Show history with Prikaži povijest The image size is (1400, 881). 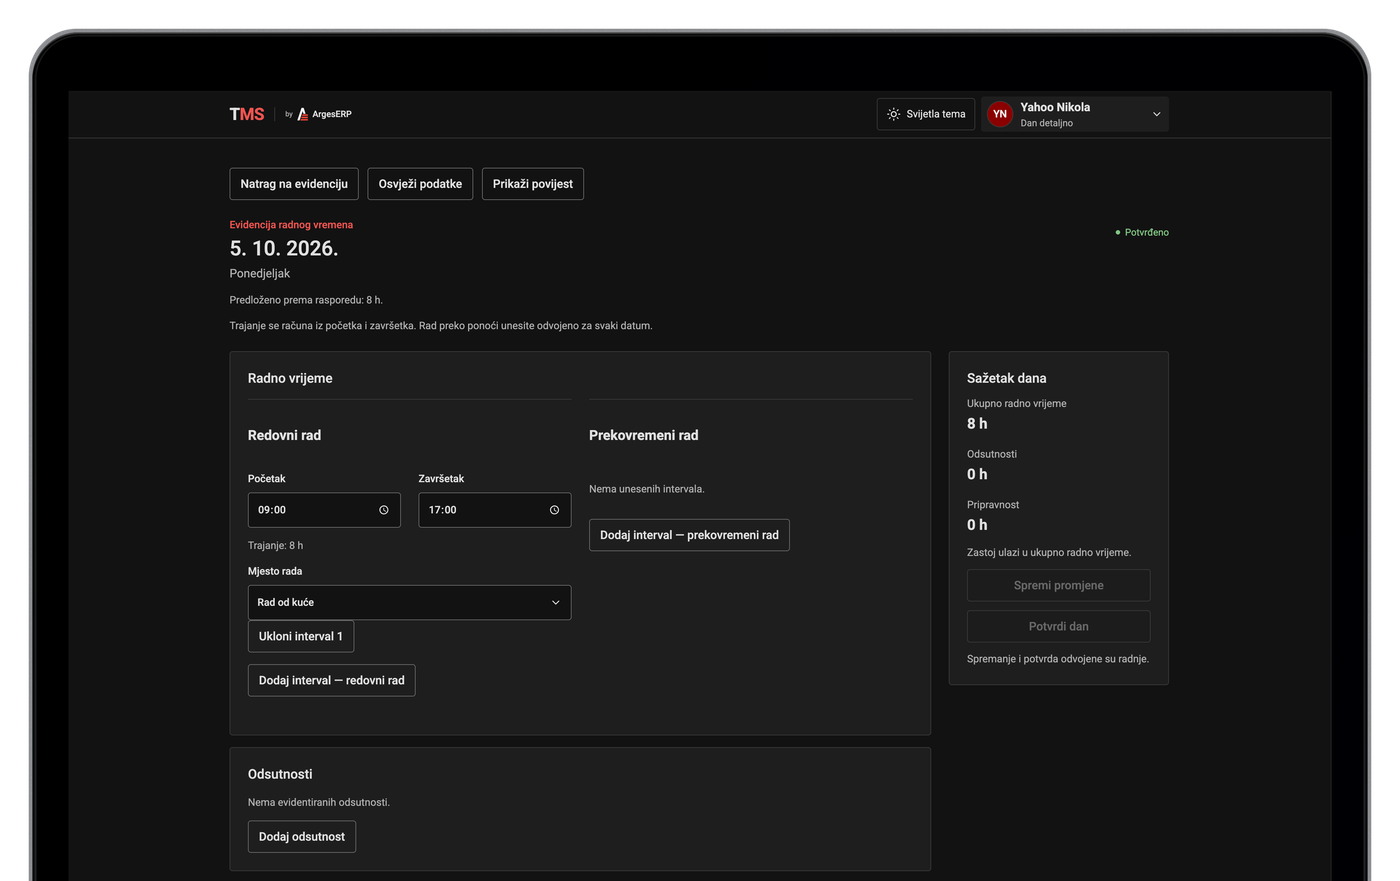click(x=533, y=184)
